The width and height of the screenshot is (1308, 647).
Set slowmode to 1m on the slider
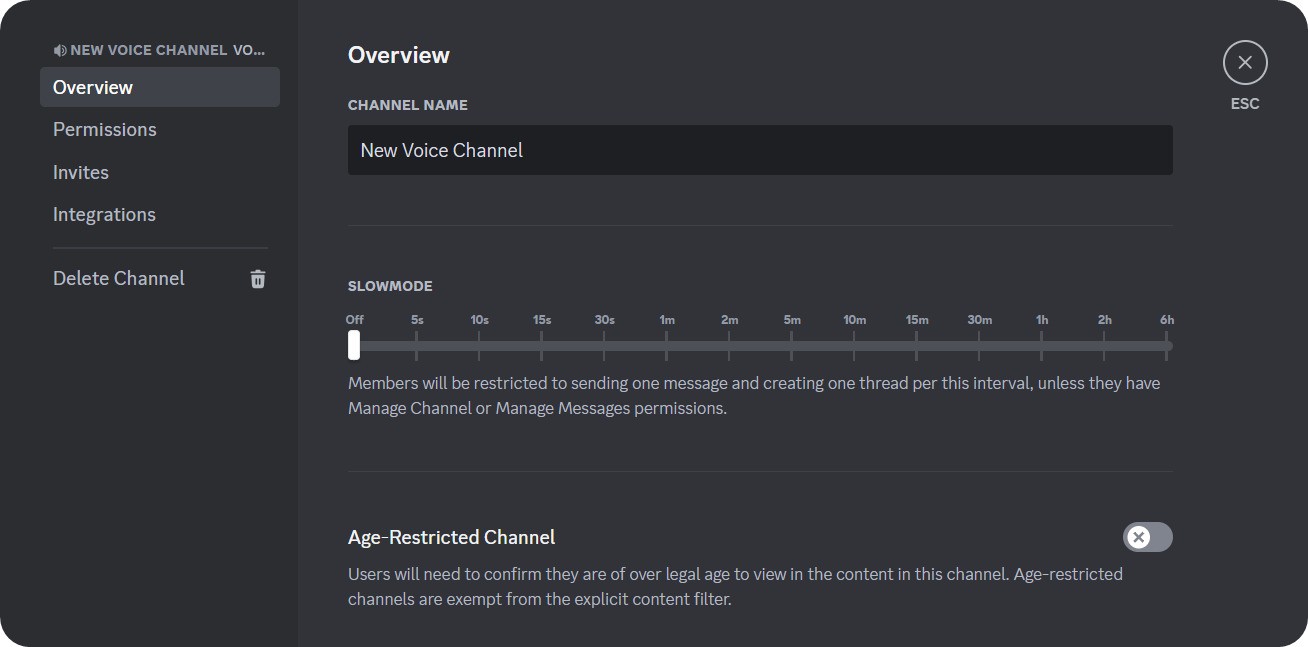667,345
